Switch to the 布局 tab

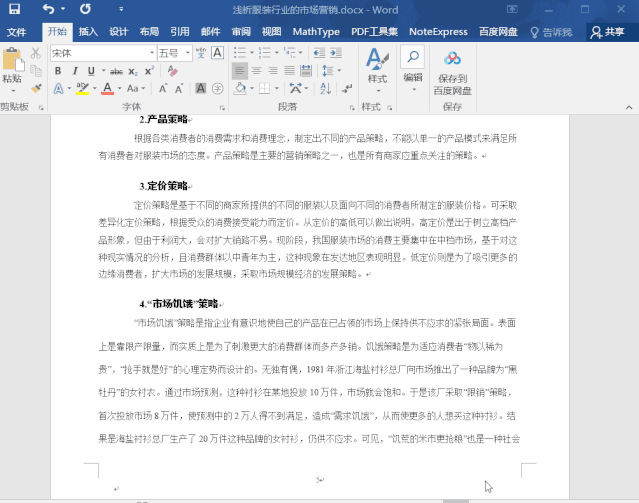coord(149,32)
